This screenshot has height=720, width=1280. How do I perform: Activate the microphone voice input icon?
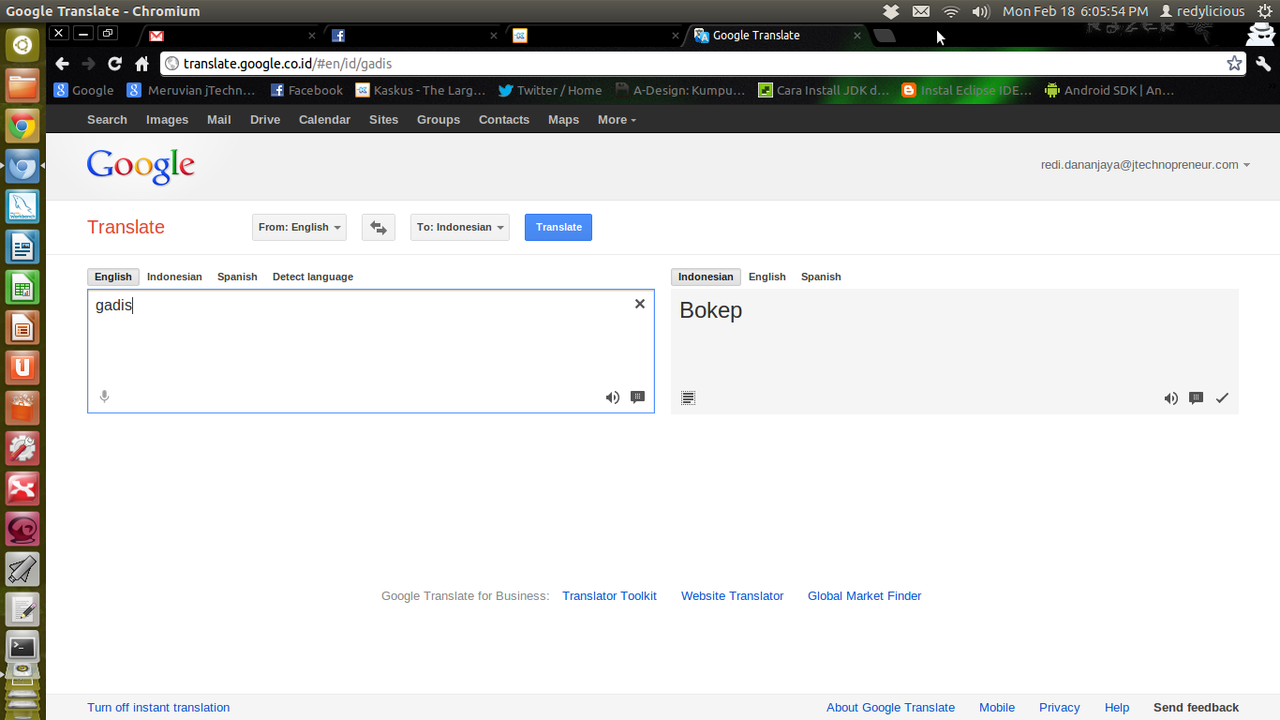pos(104,397)
